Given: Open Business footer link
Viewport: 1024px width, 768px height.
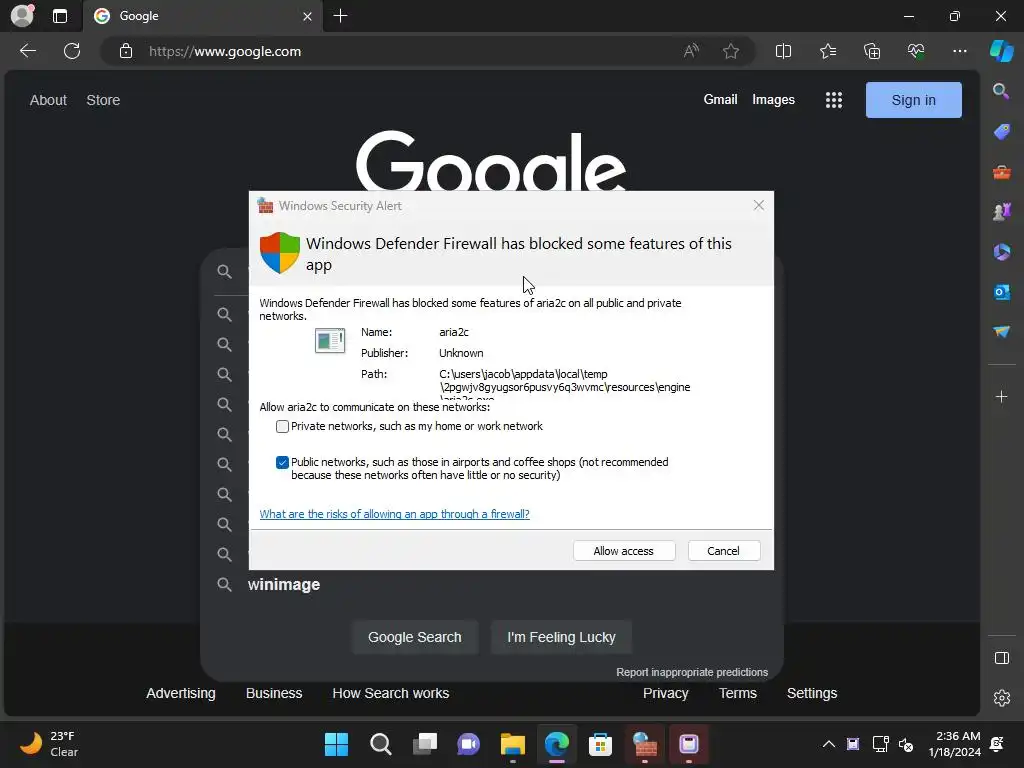Looking at the screenshot, I should [x=274, y=693].
